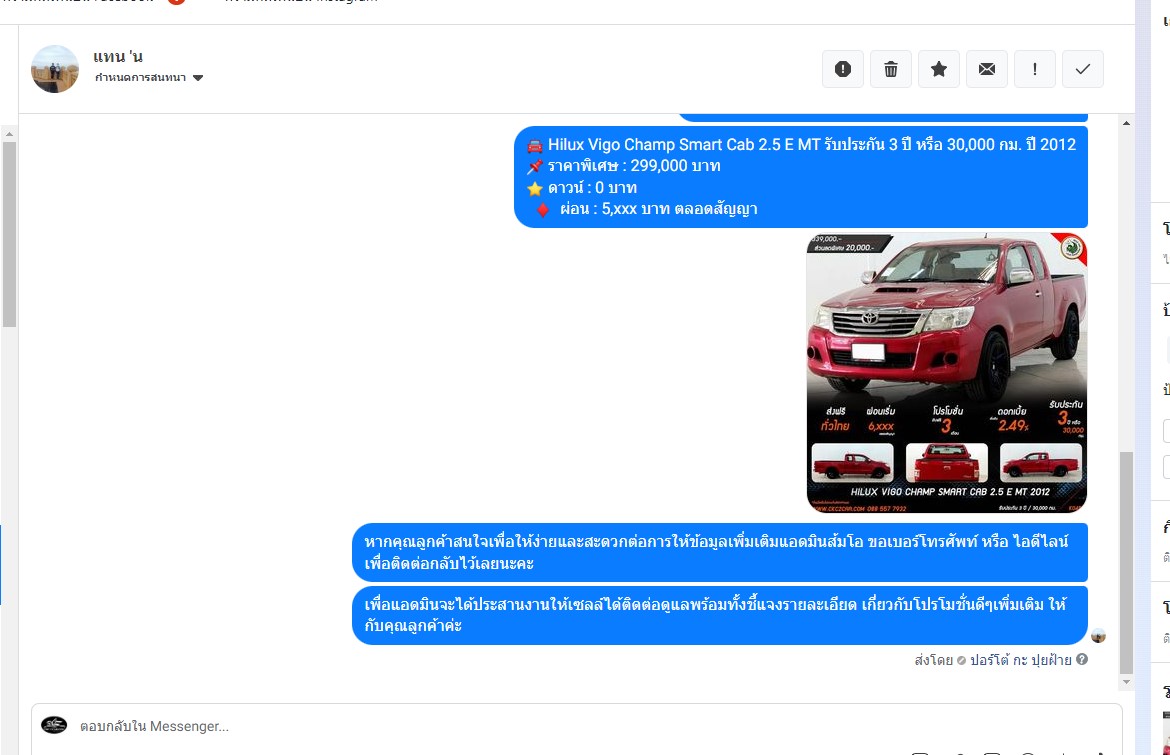This screenshot has width=1170, height=755.
Task: Click page avatar in reply box
Action: (x=54, y=725)
